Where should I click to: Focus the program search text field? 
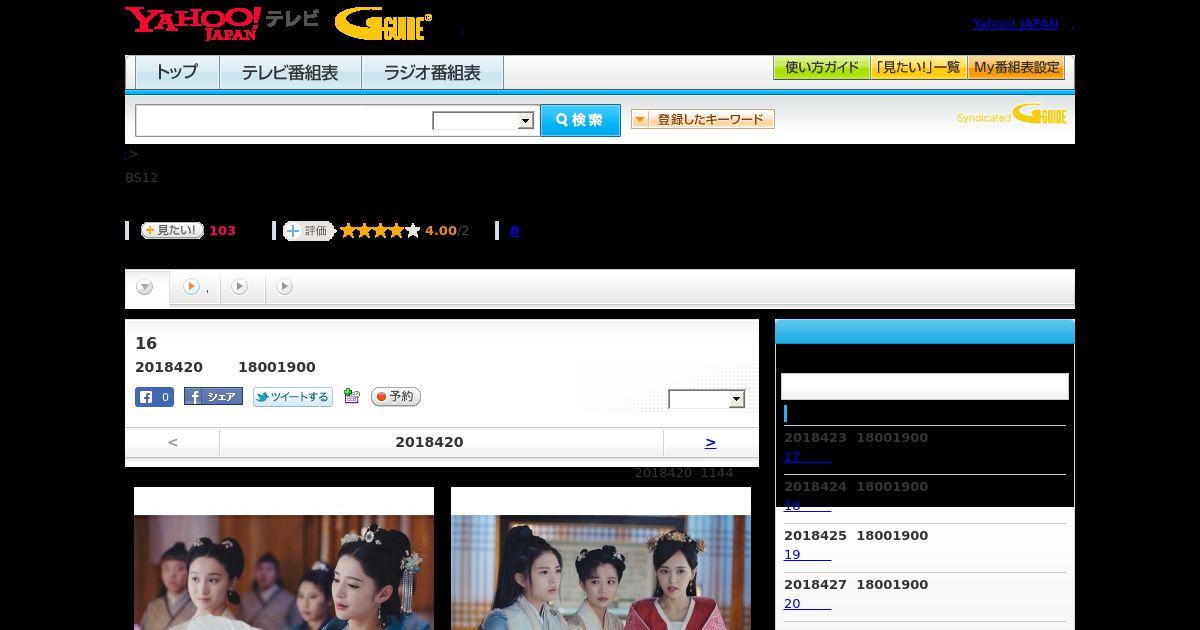pyautogui.click(x=283, y=120)
